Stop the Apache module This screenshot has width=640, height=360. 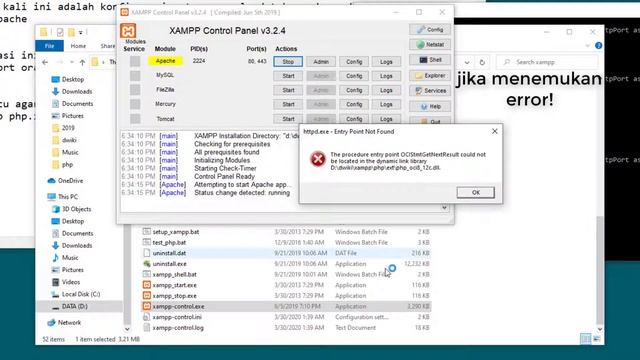(288, 62)
